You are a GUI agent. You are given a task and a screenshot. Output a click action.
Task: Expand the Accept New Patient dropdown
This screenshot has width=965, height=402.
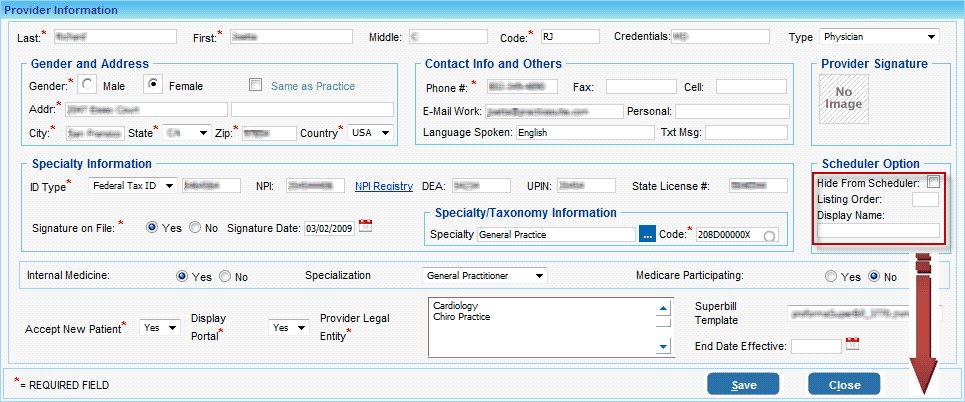[x=160, y=327]
